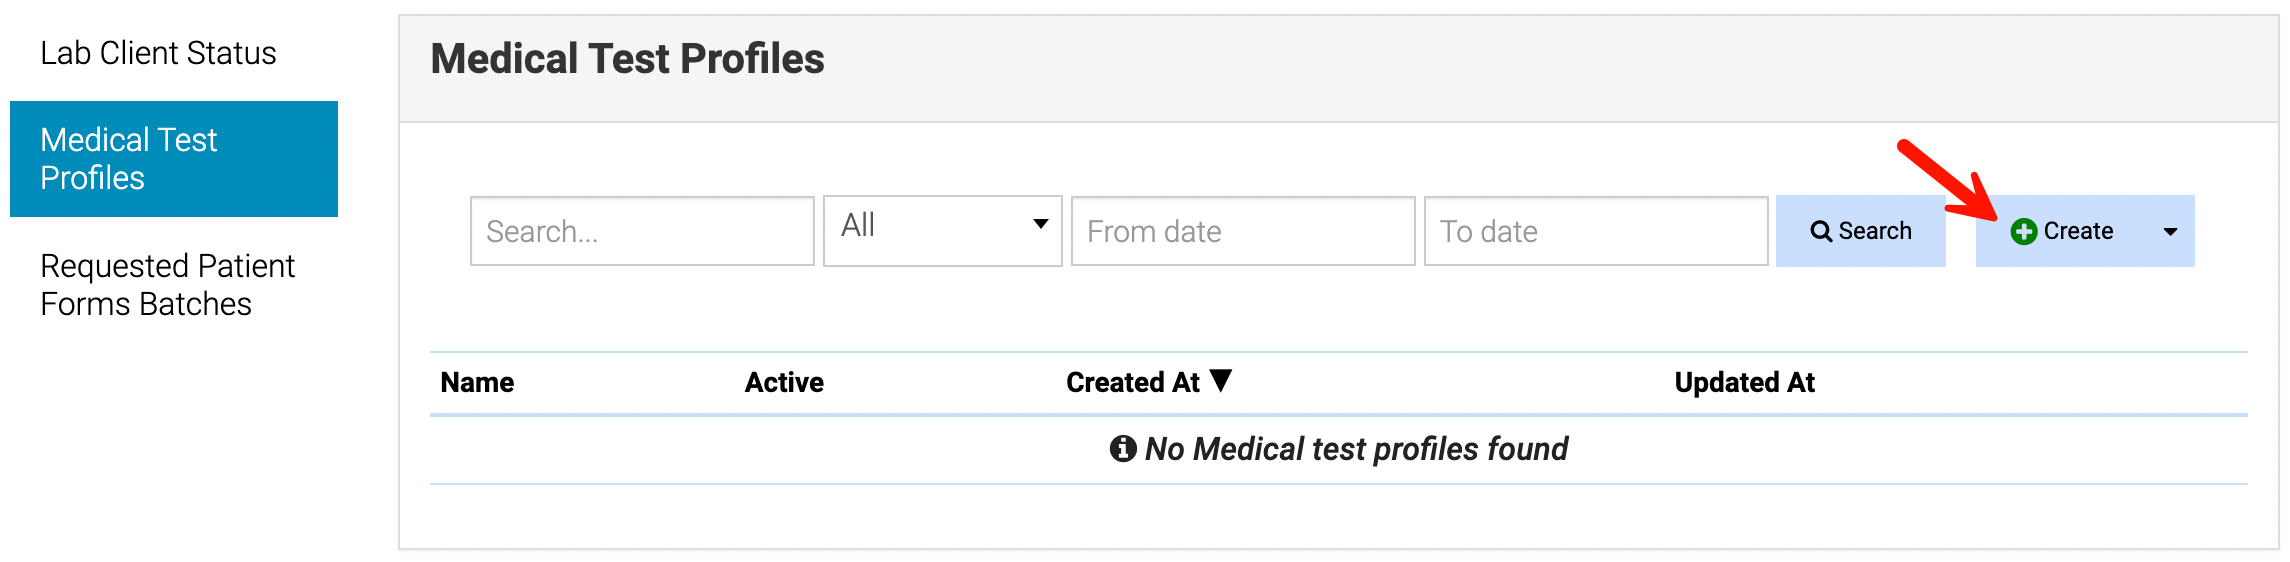The height and width of the screenshot is (562, 2290).
Task: Select Medical Test Profiles sidebar item
Action: click(x=173, y=159)
